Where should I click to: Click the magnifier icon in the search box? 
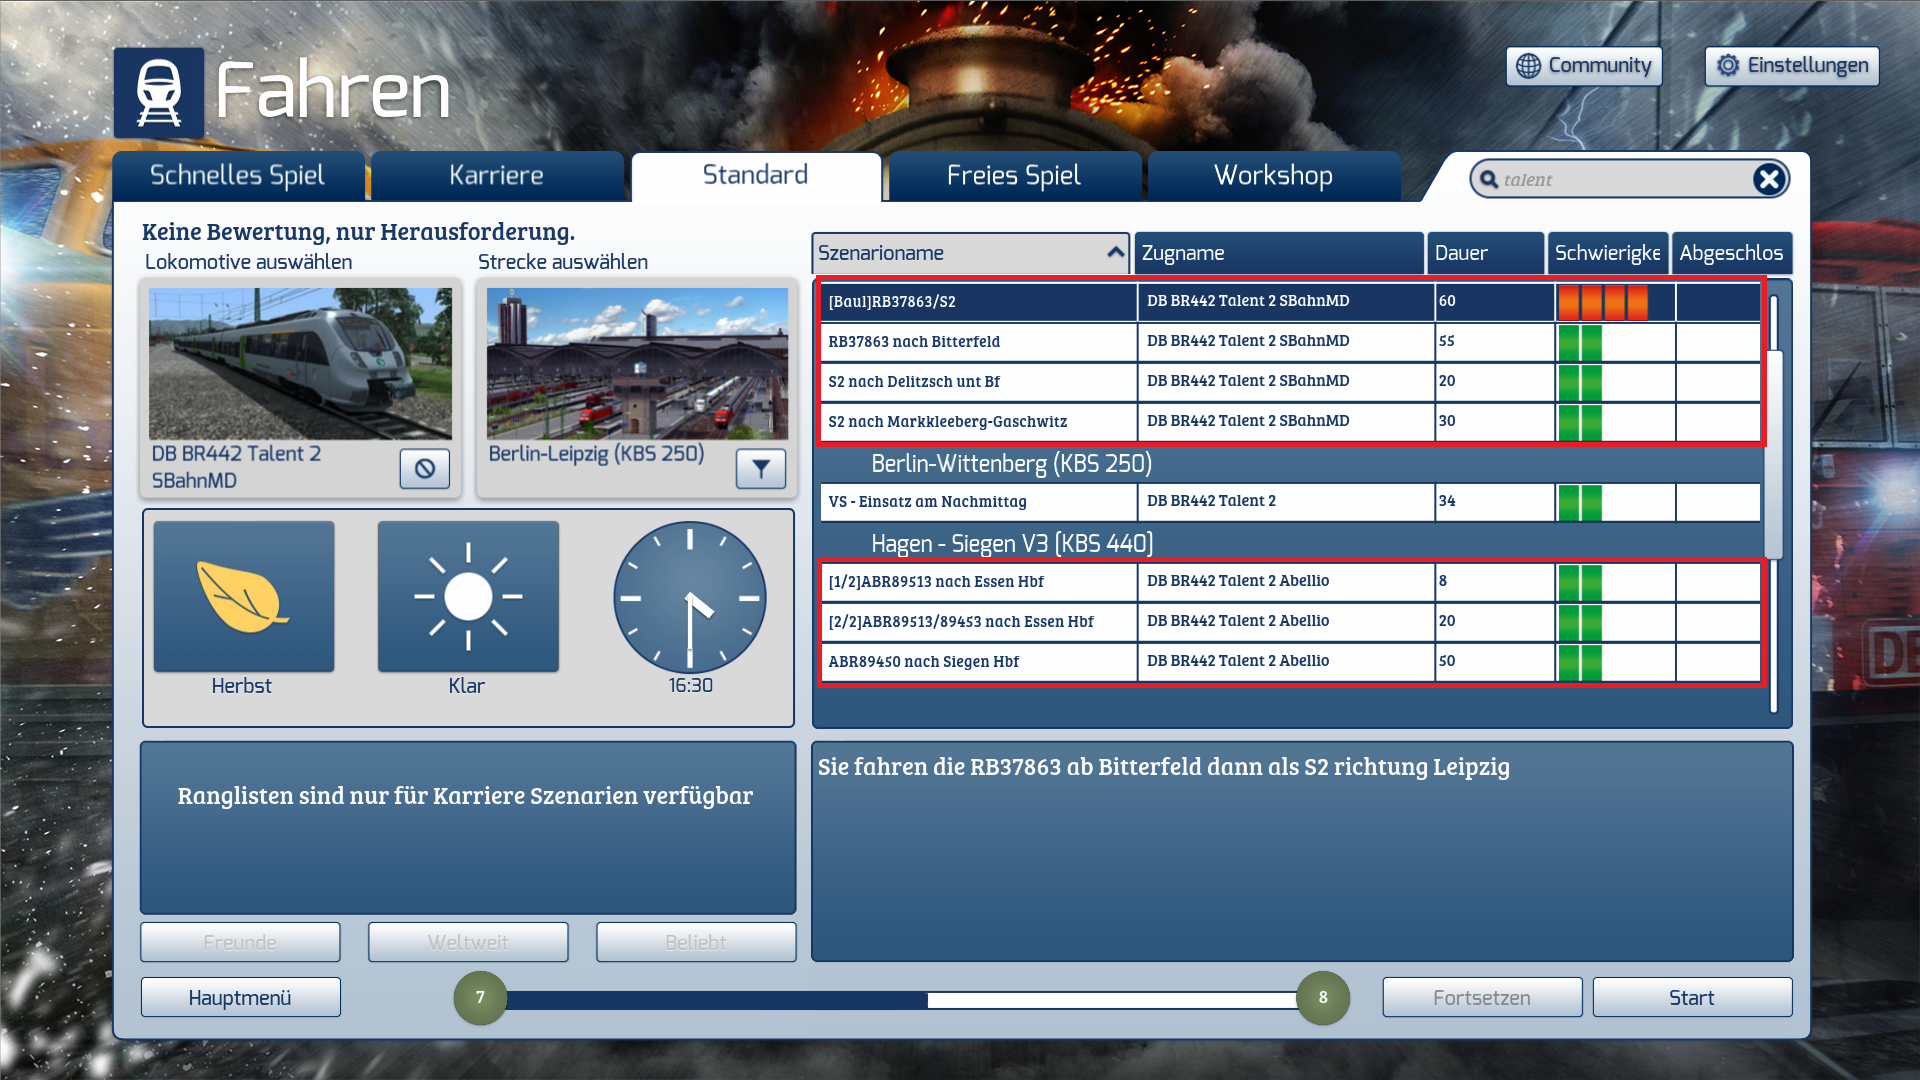point(1489,180)
